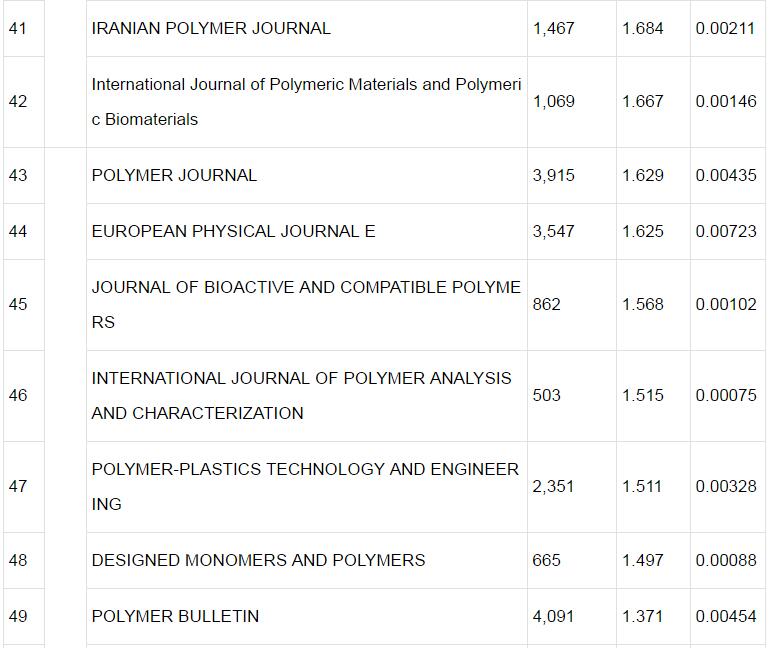
Task: Select International Journal of Polymer Analysis and Characterization
Action: (300, 395)
